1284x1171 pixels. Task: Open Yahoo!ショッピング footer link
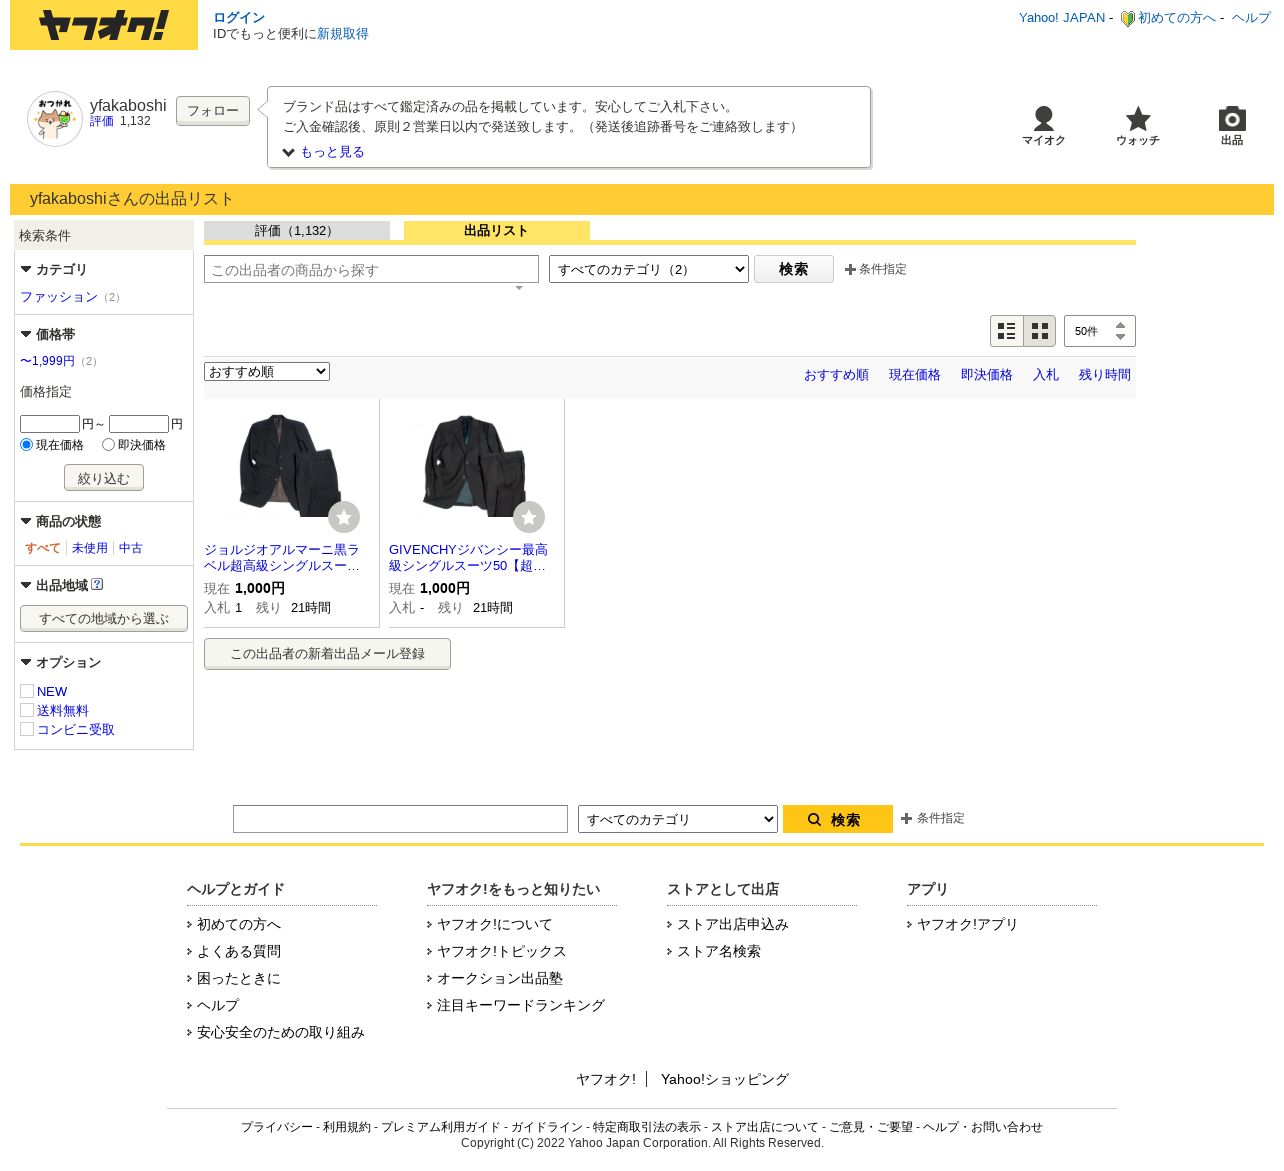tap(725, 1079)
